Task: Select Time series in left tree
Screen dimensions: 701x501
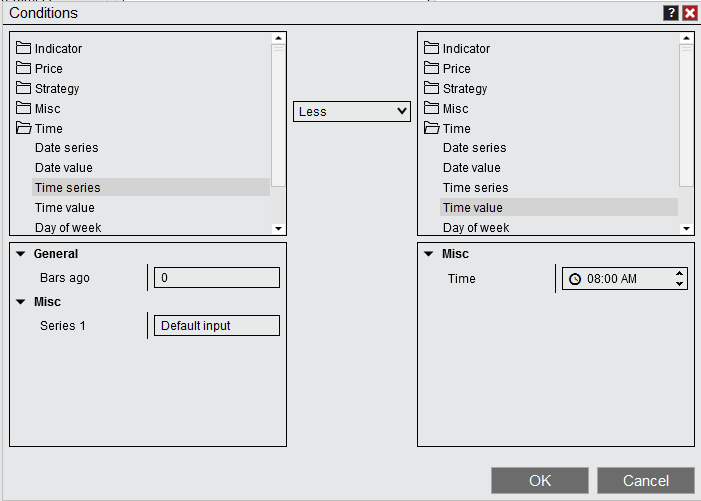Action: click(x=151, y=188)
